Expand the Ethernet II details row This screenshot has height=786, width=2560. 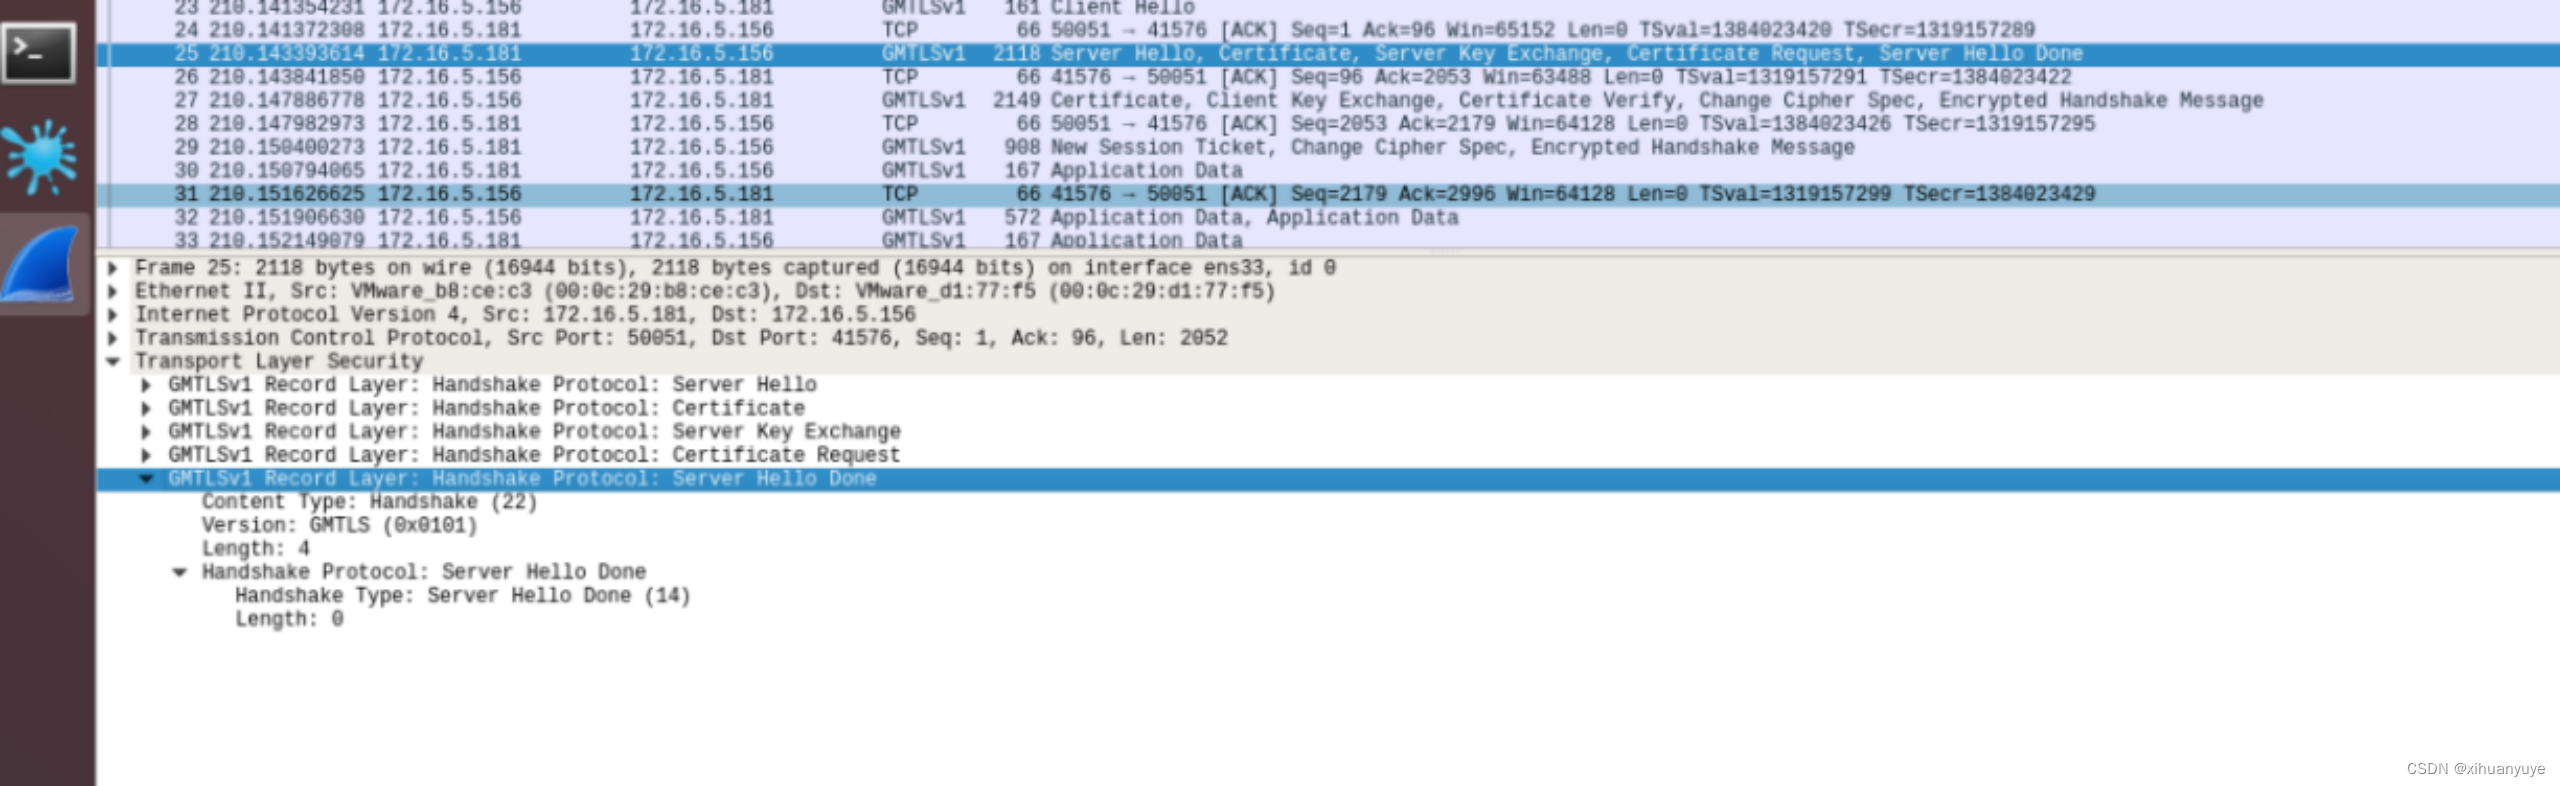pos(113,291)
